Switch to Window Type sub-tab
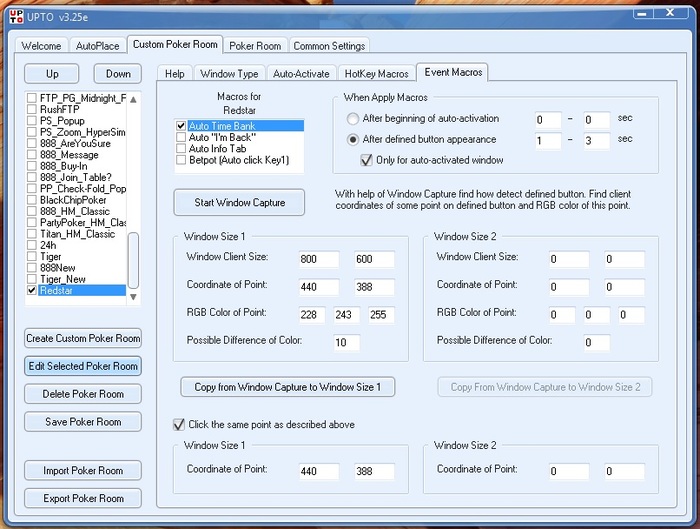 point(229,74)
